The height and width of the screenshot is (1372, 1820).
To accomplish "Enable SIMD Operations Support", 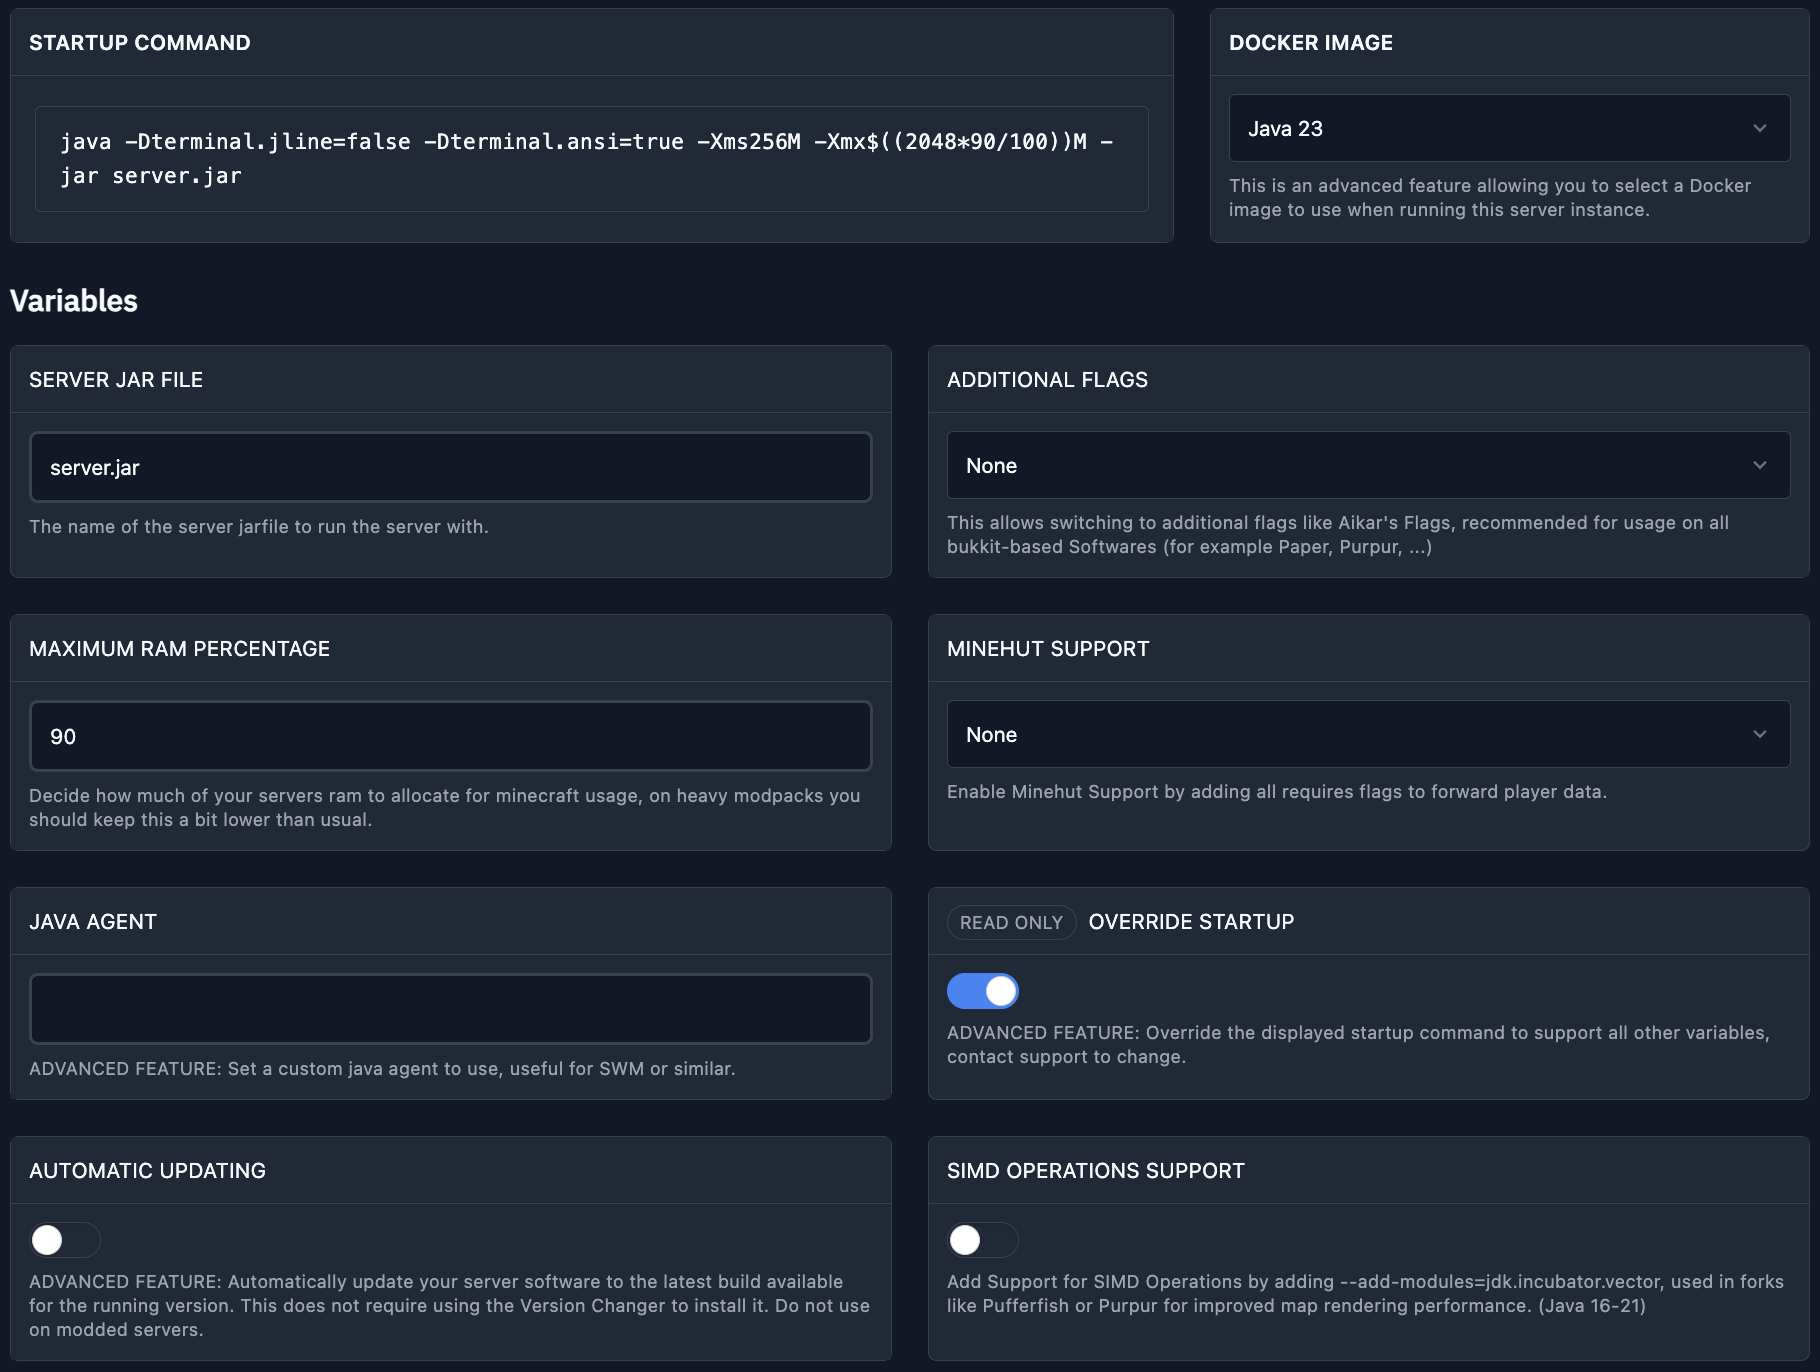I will pyautogui.click(x=982, y=1239).
